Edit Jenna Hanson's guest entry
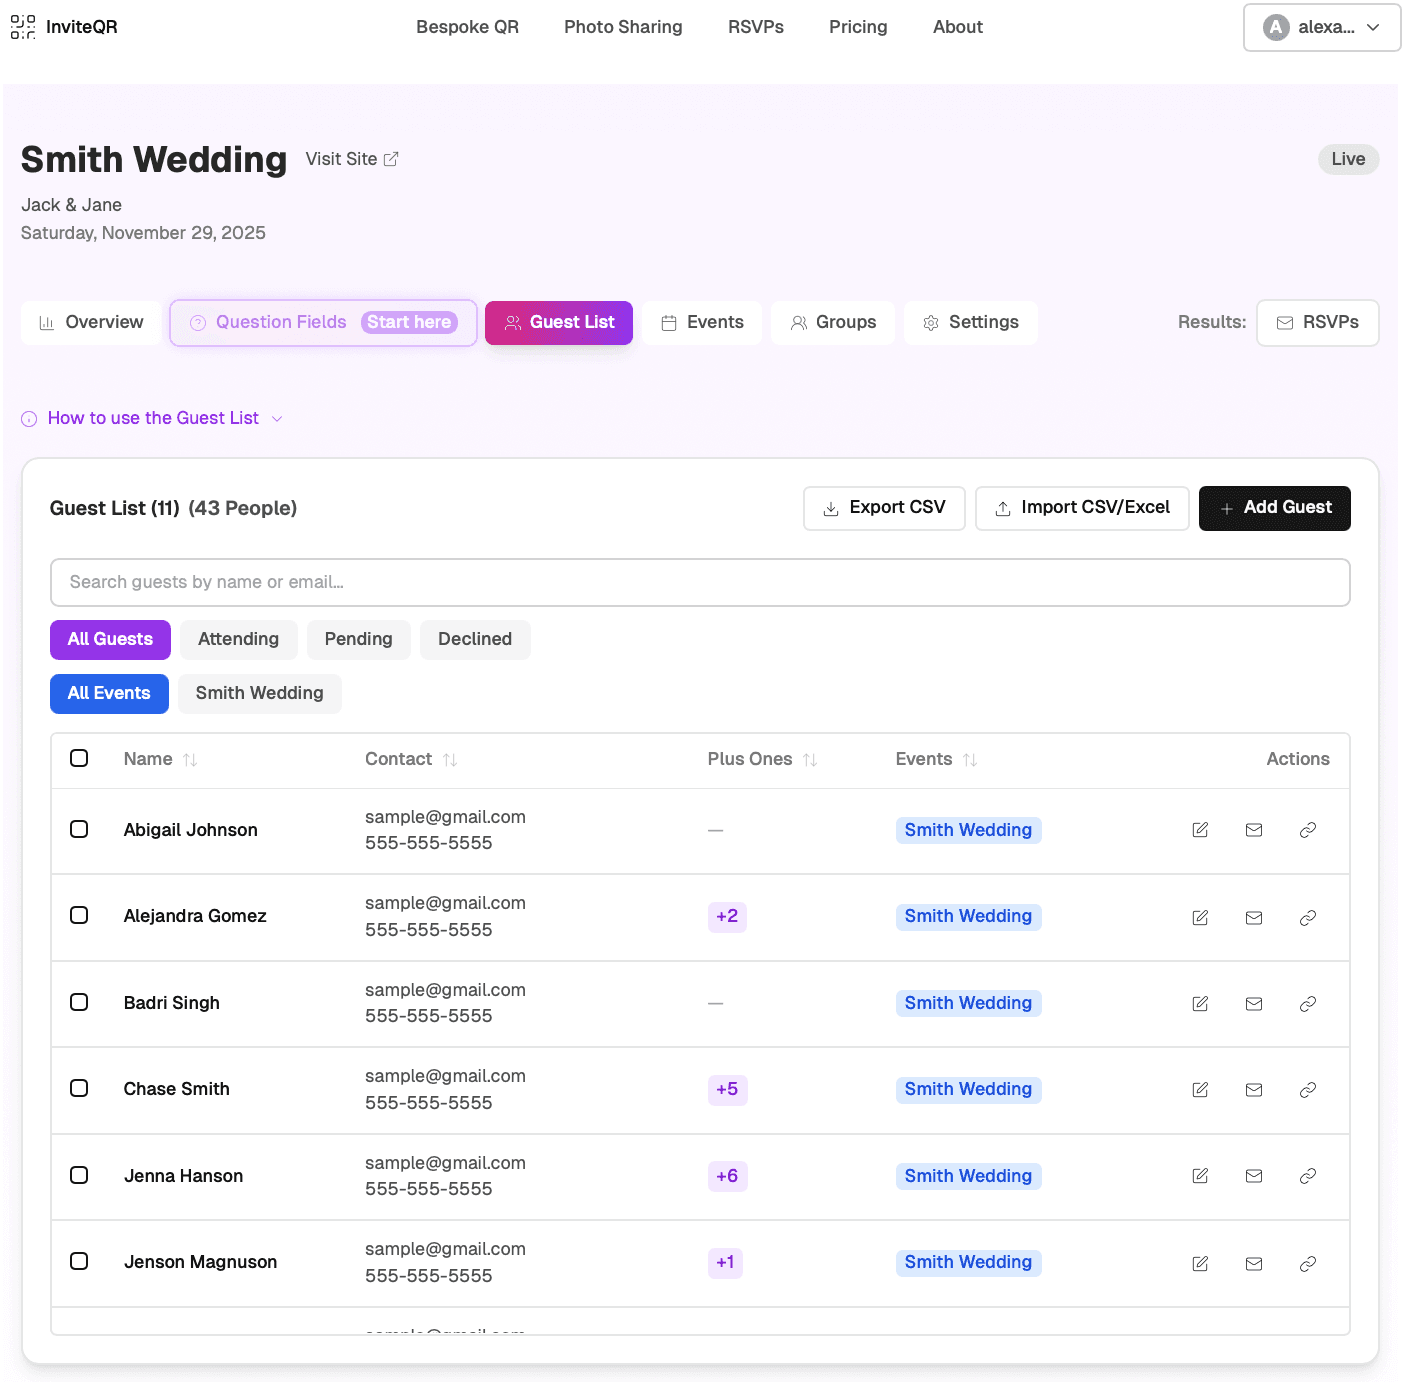 click(x=1200, y=1176)
